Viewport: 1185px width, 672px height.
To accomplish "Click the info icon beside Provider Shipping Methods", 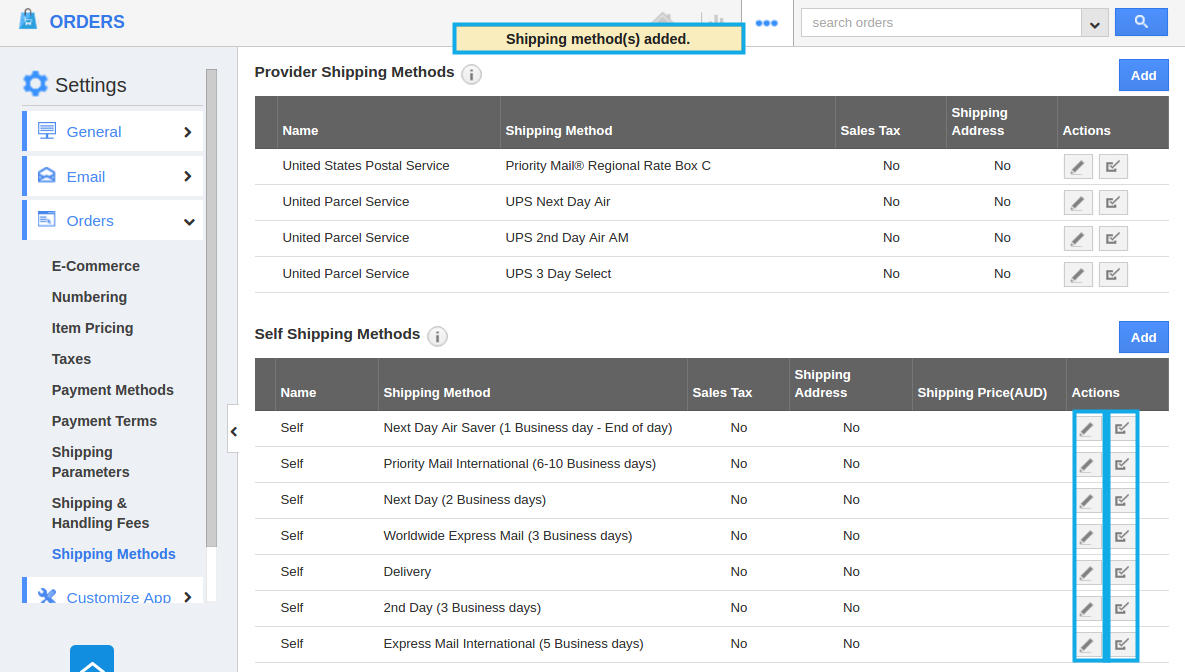I will pyautogui.click(x=472, y=74).
